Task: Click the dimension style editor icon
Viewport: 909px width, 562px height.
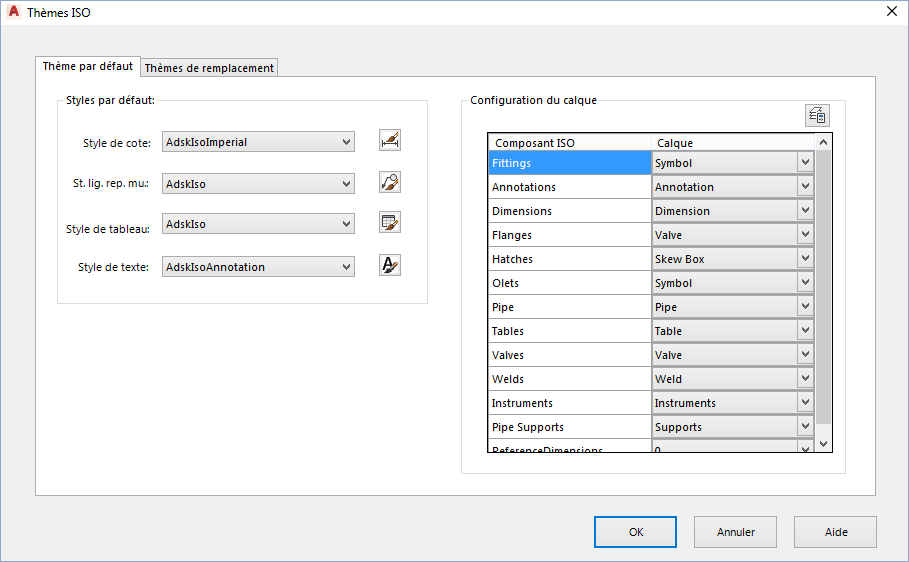Action: [390, 141]
